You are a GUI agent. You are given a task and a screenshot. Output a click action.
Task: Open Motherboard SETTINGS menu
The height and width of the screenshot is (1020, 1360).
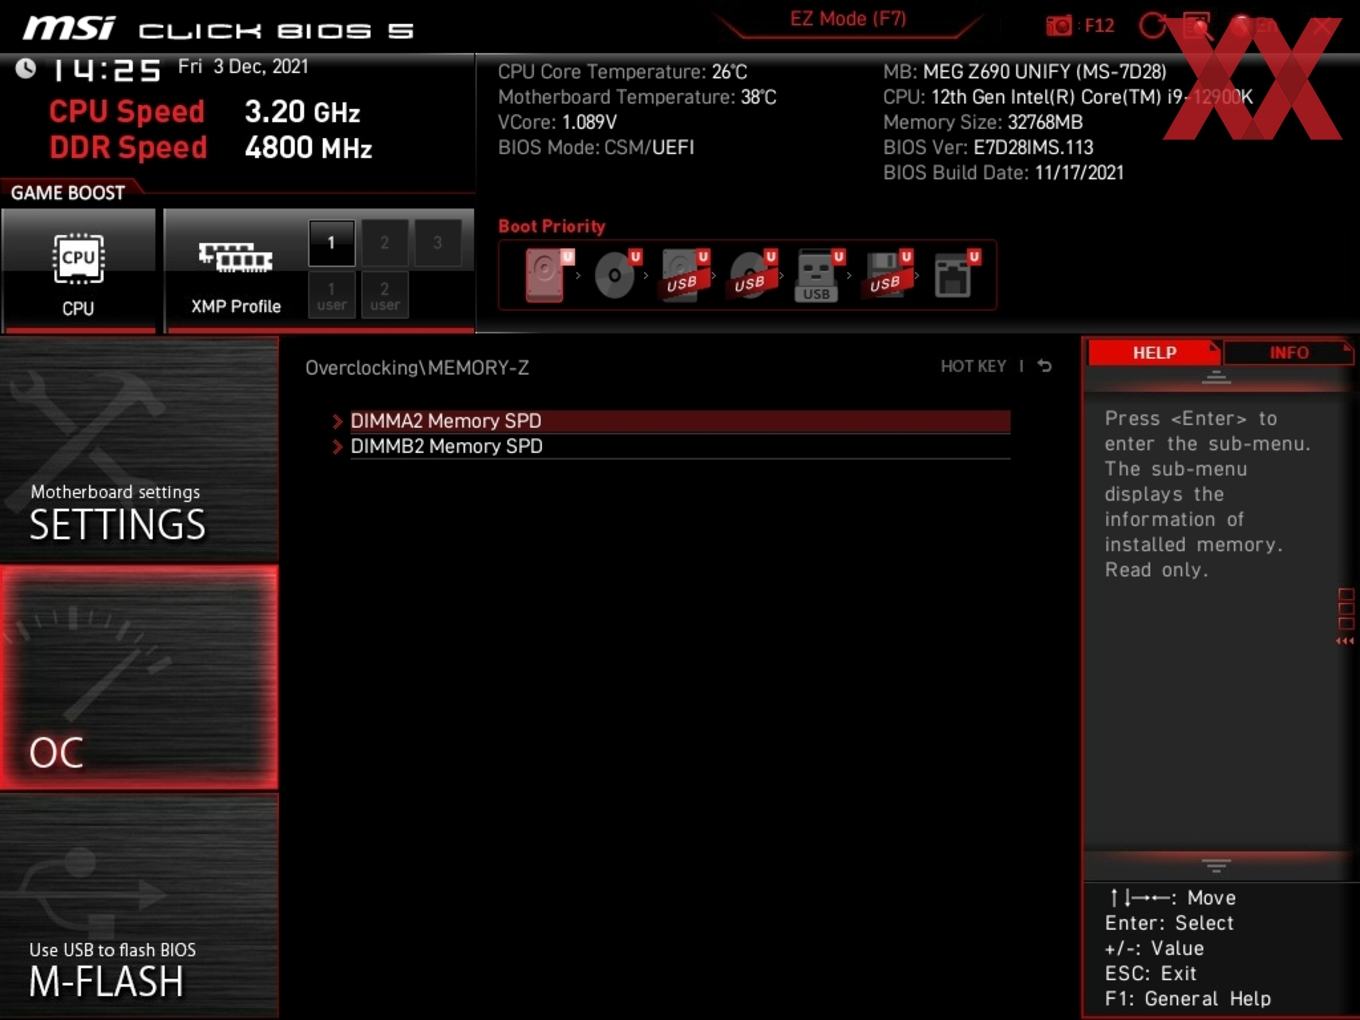139,450
